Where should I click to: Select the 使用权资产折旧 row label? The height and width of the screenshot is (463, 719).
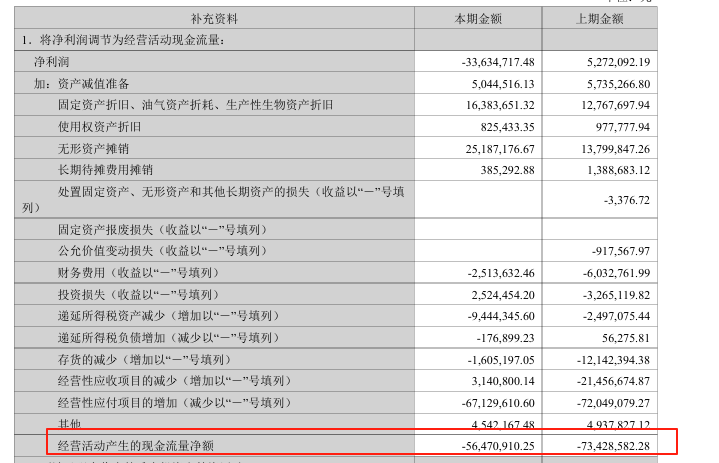click(x=104, y=127)
